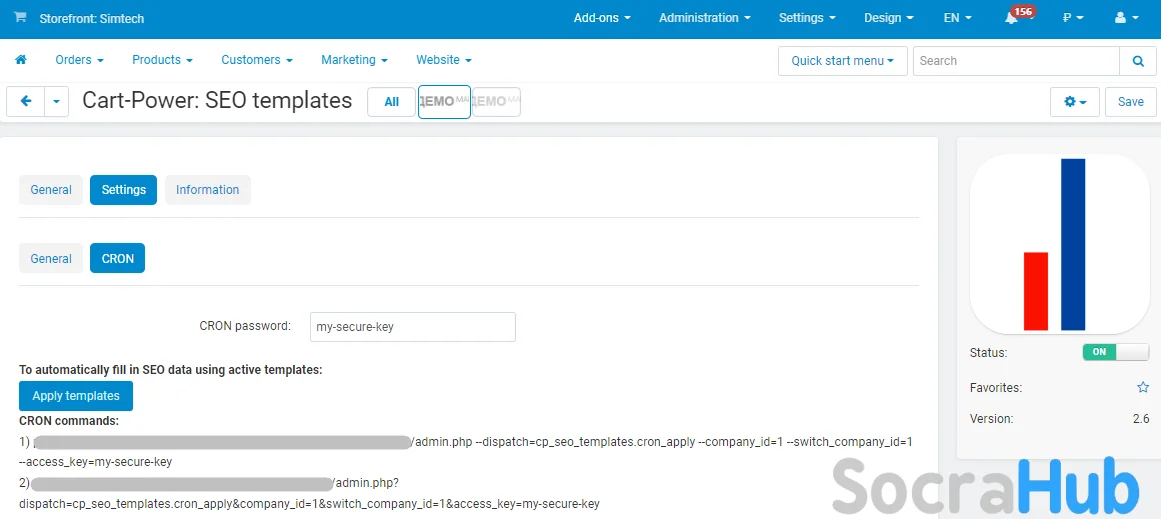The image size is (1161, 519).
Task: Click the shopping cart storefront icon
Action: click(x=20, y=18)
